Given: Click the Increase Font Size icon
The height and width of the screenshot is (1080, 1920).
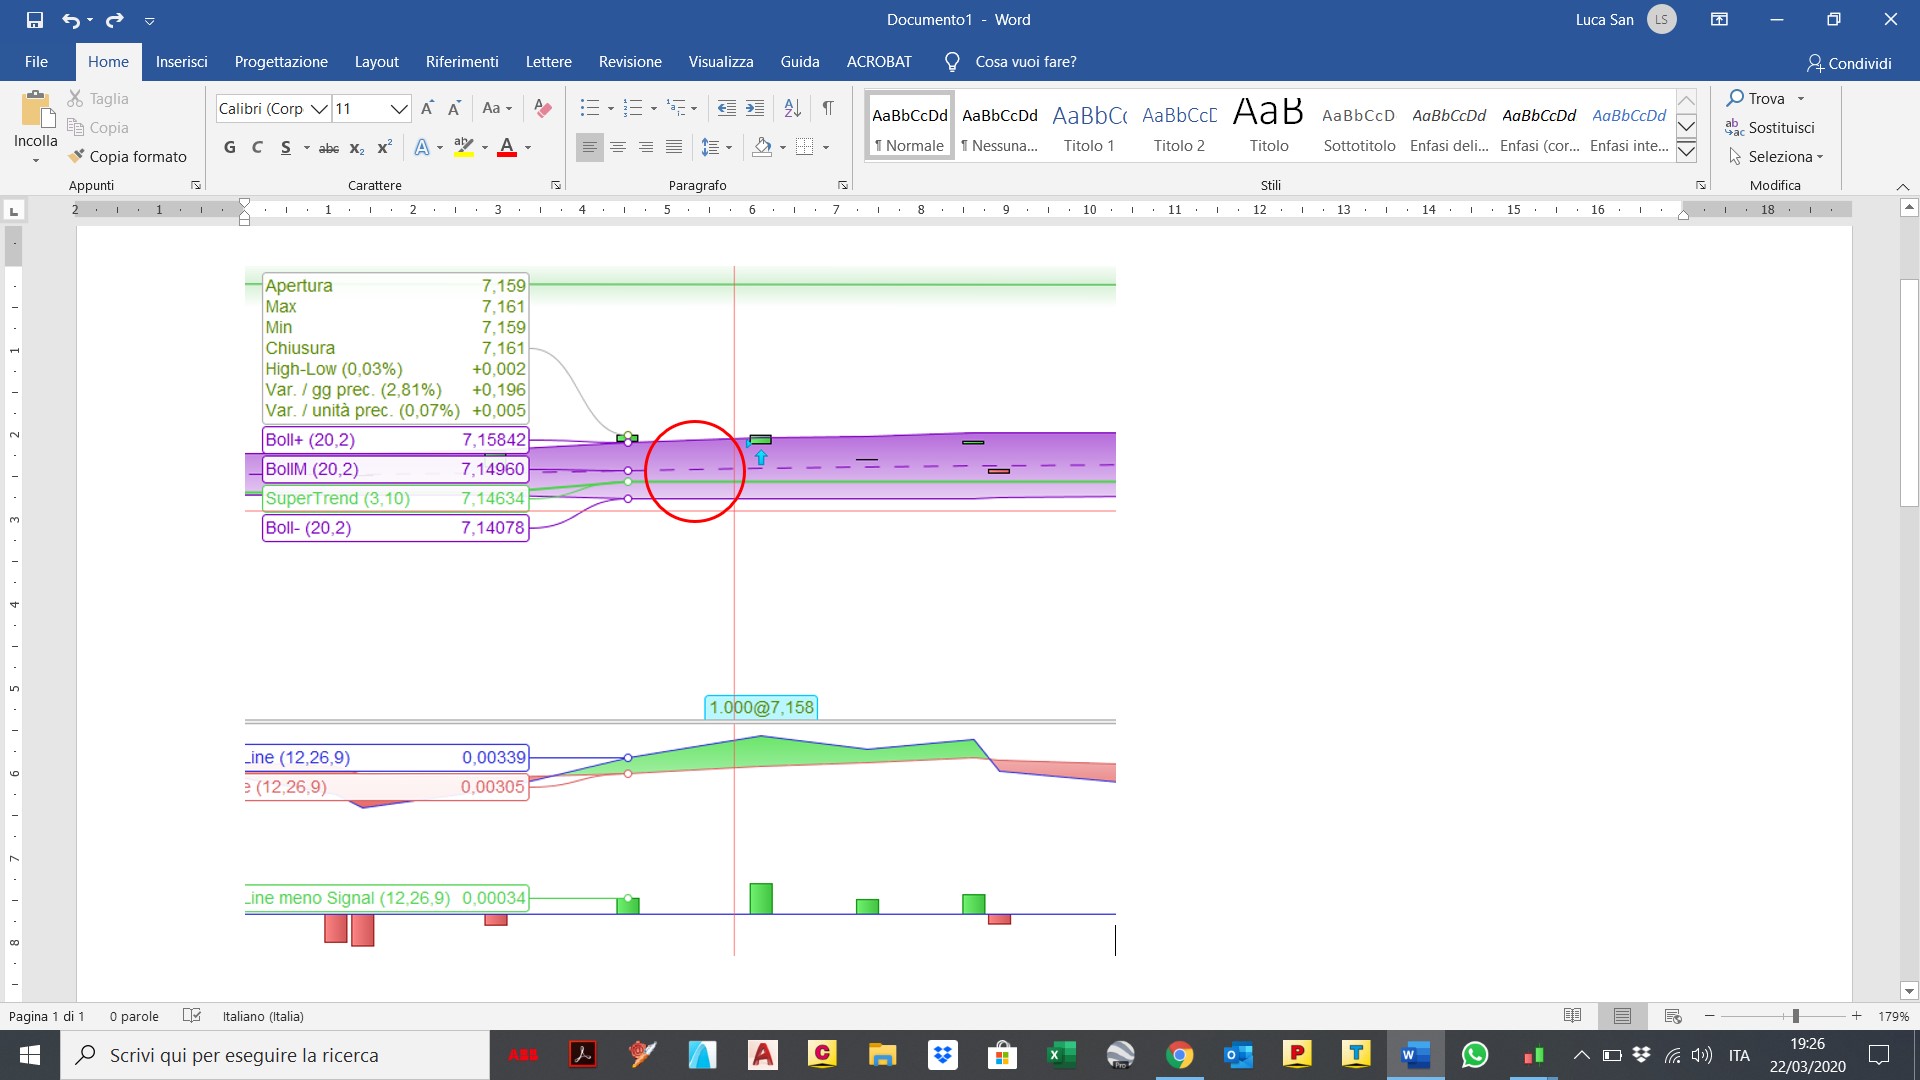Looking at the screenshot, I should point(427,108).
